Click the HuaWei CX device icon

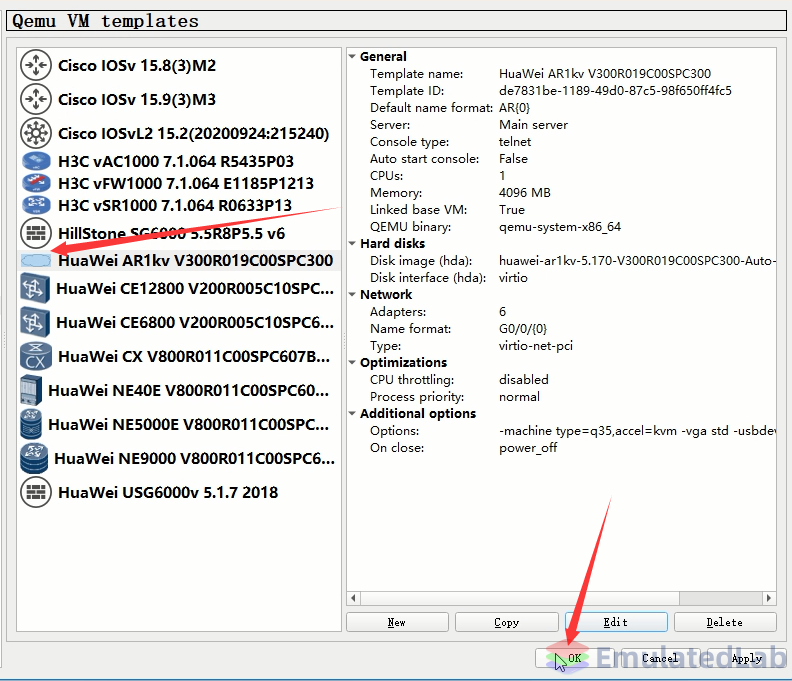[36, 356]
